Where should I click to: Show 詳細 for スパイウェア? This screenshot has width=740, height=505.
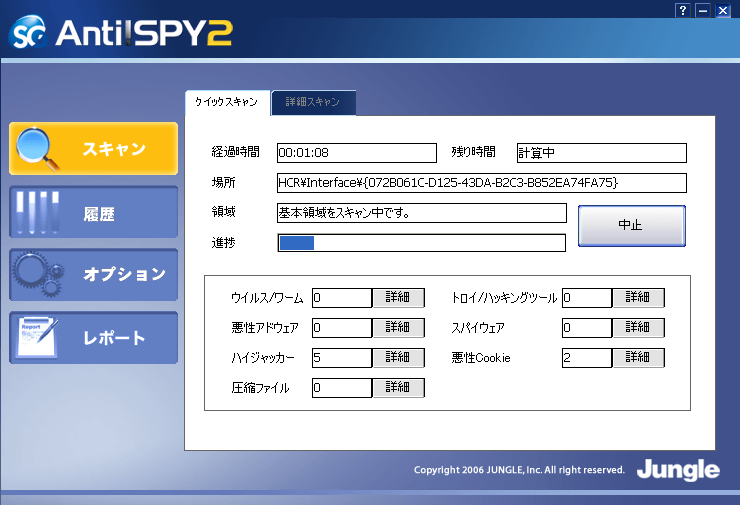point(638,328)
